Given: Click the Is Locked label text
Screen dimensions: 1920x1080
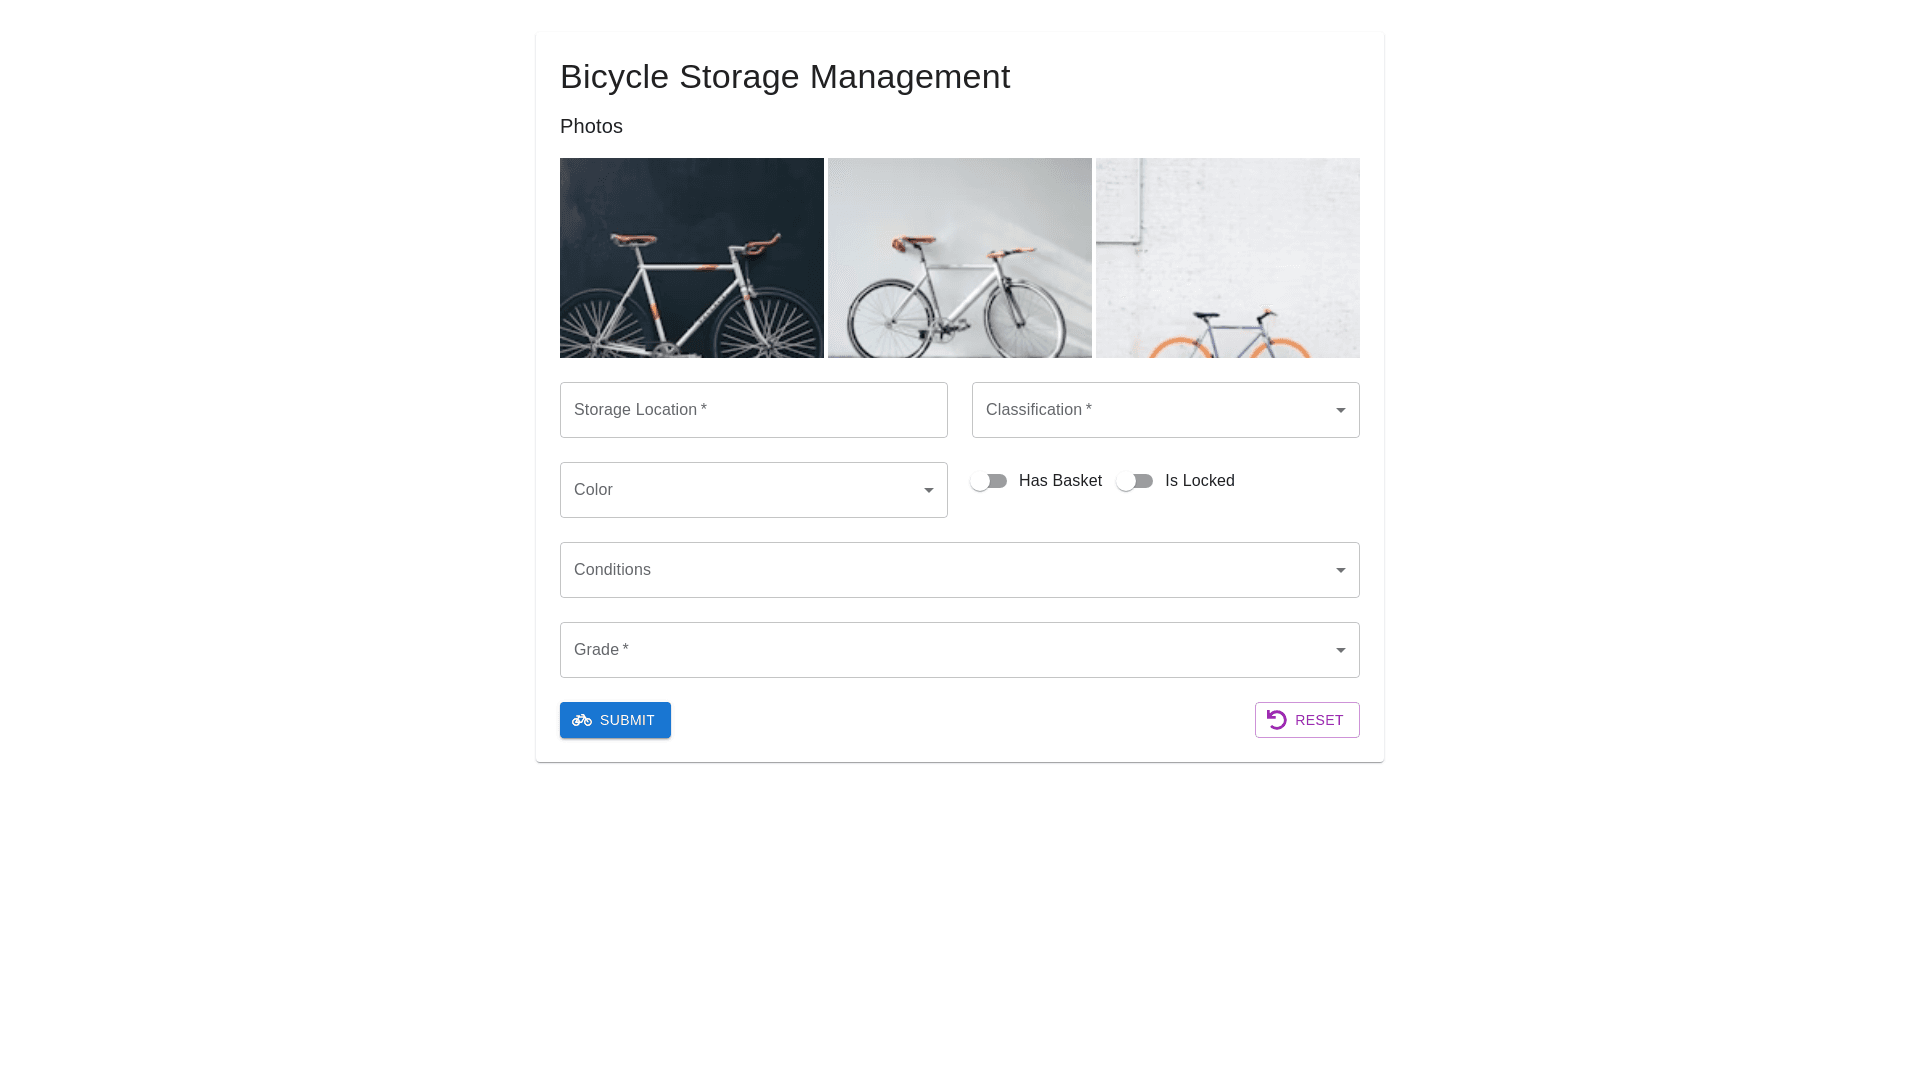Looking at the screenshot, I should 1199,481.
